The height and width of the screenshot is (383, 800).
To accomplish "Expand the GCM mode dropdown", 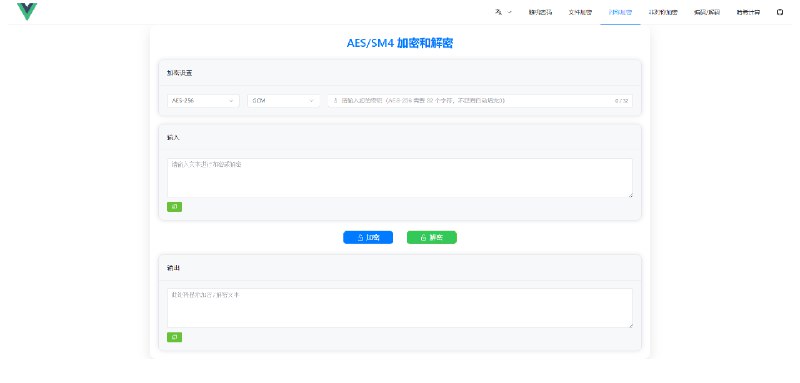I will coord(284,101).
